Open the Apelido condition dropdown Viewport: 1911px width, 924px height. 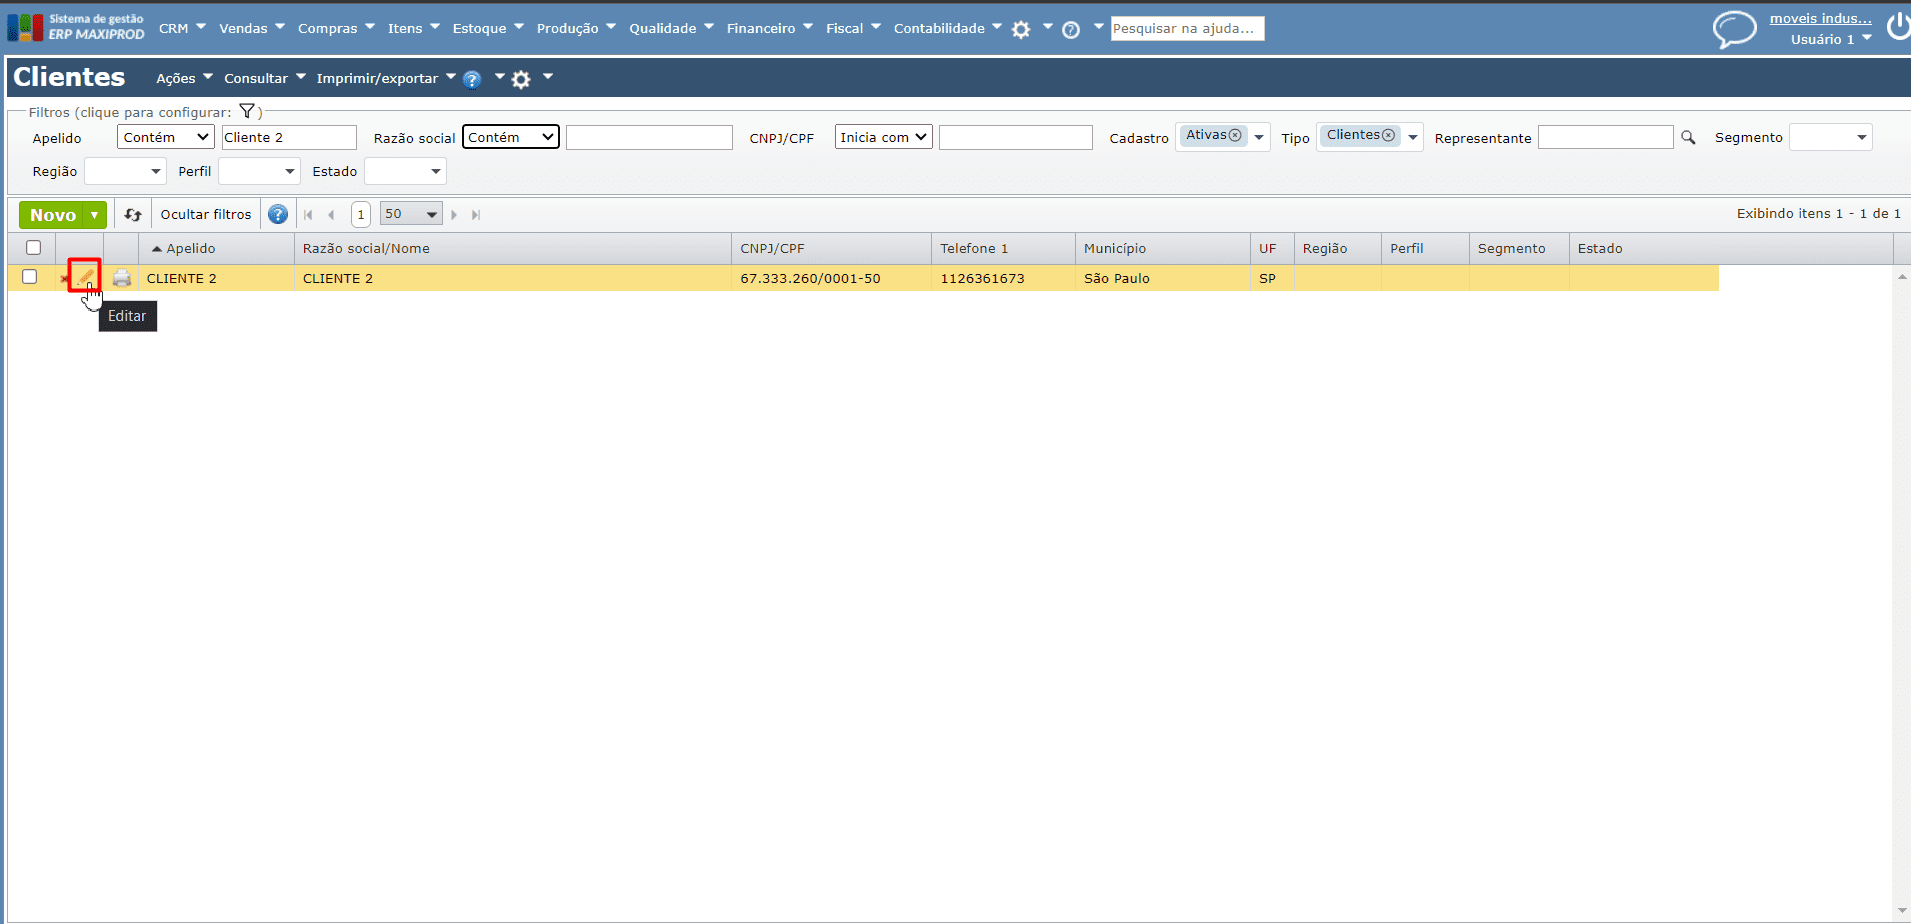(165, 137)
